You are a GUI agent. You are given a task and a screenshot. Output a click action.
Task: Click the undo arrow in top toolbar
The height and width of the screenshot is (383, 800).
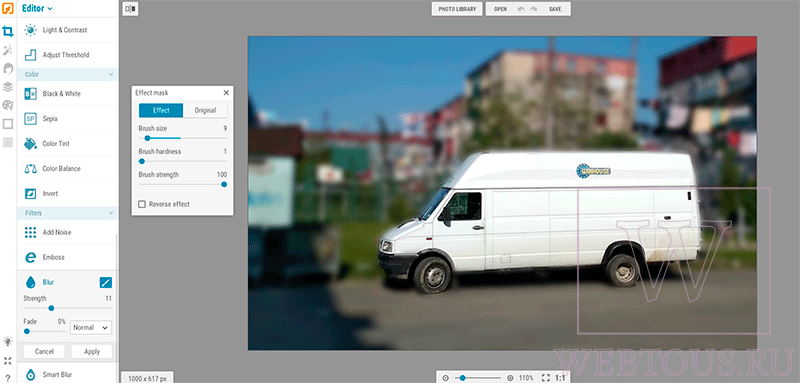pyautogui.click(x=521, y=9)
